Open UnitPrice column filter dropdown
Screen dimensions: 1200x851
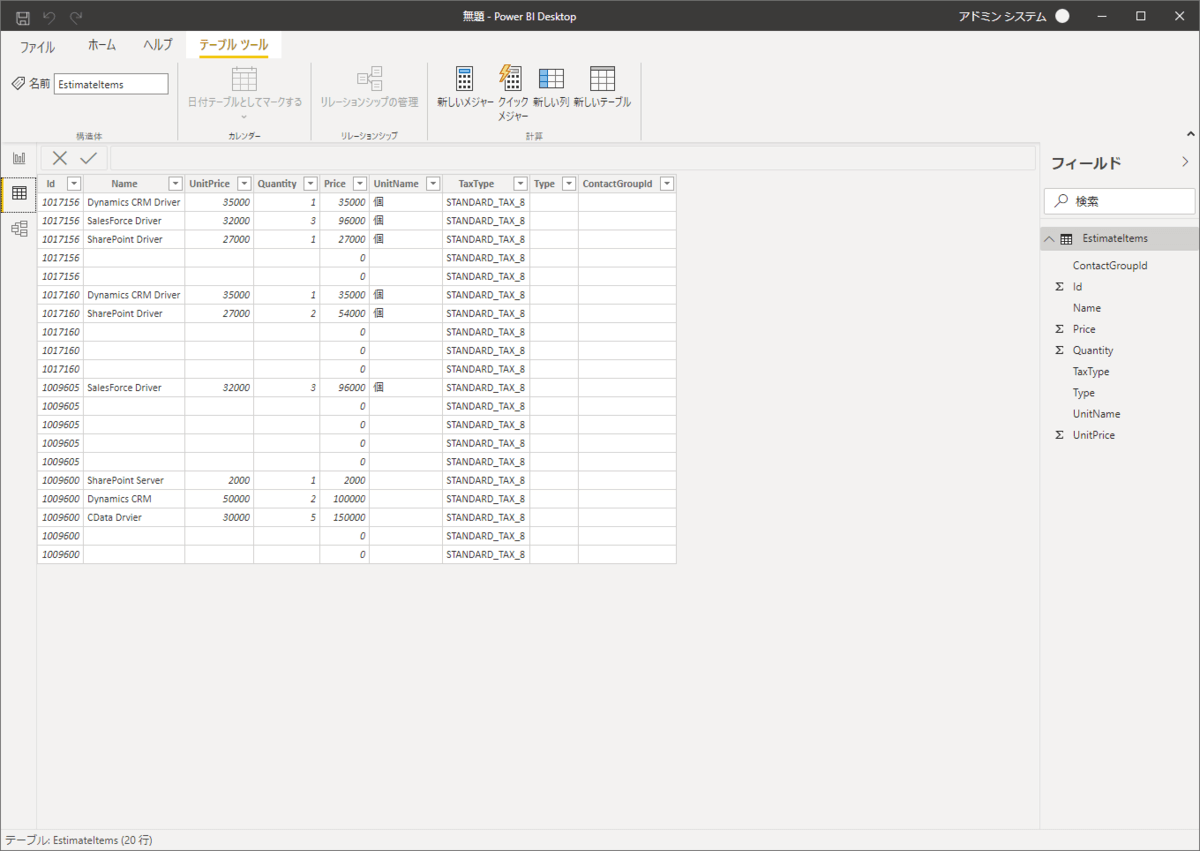244,184
